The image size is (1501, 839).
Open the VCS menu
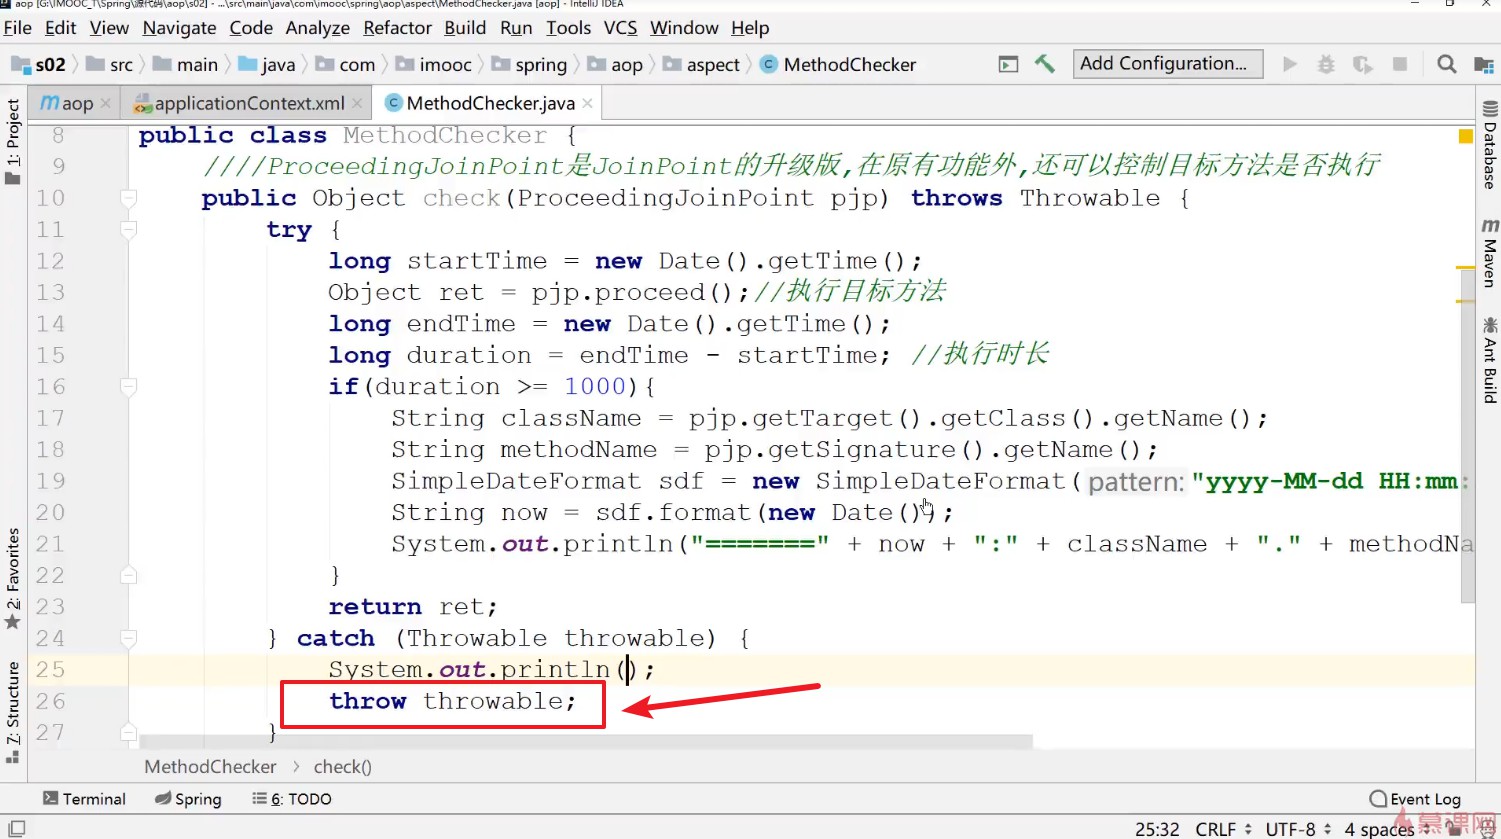620,28
